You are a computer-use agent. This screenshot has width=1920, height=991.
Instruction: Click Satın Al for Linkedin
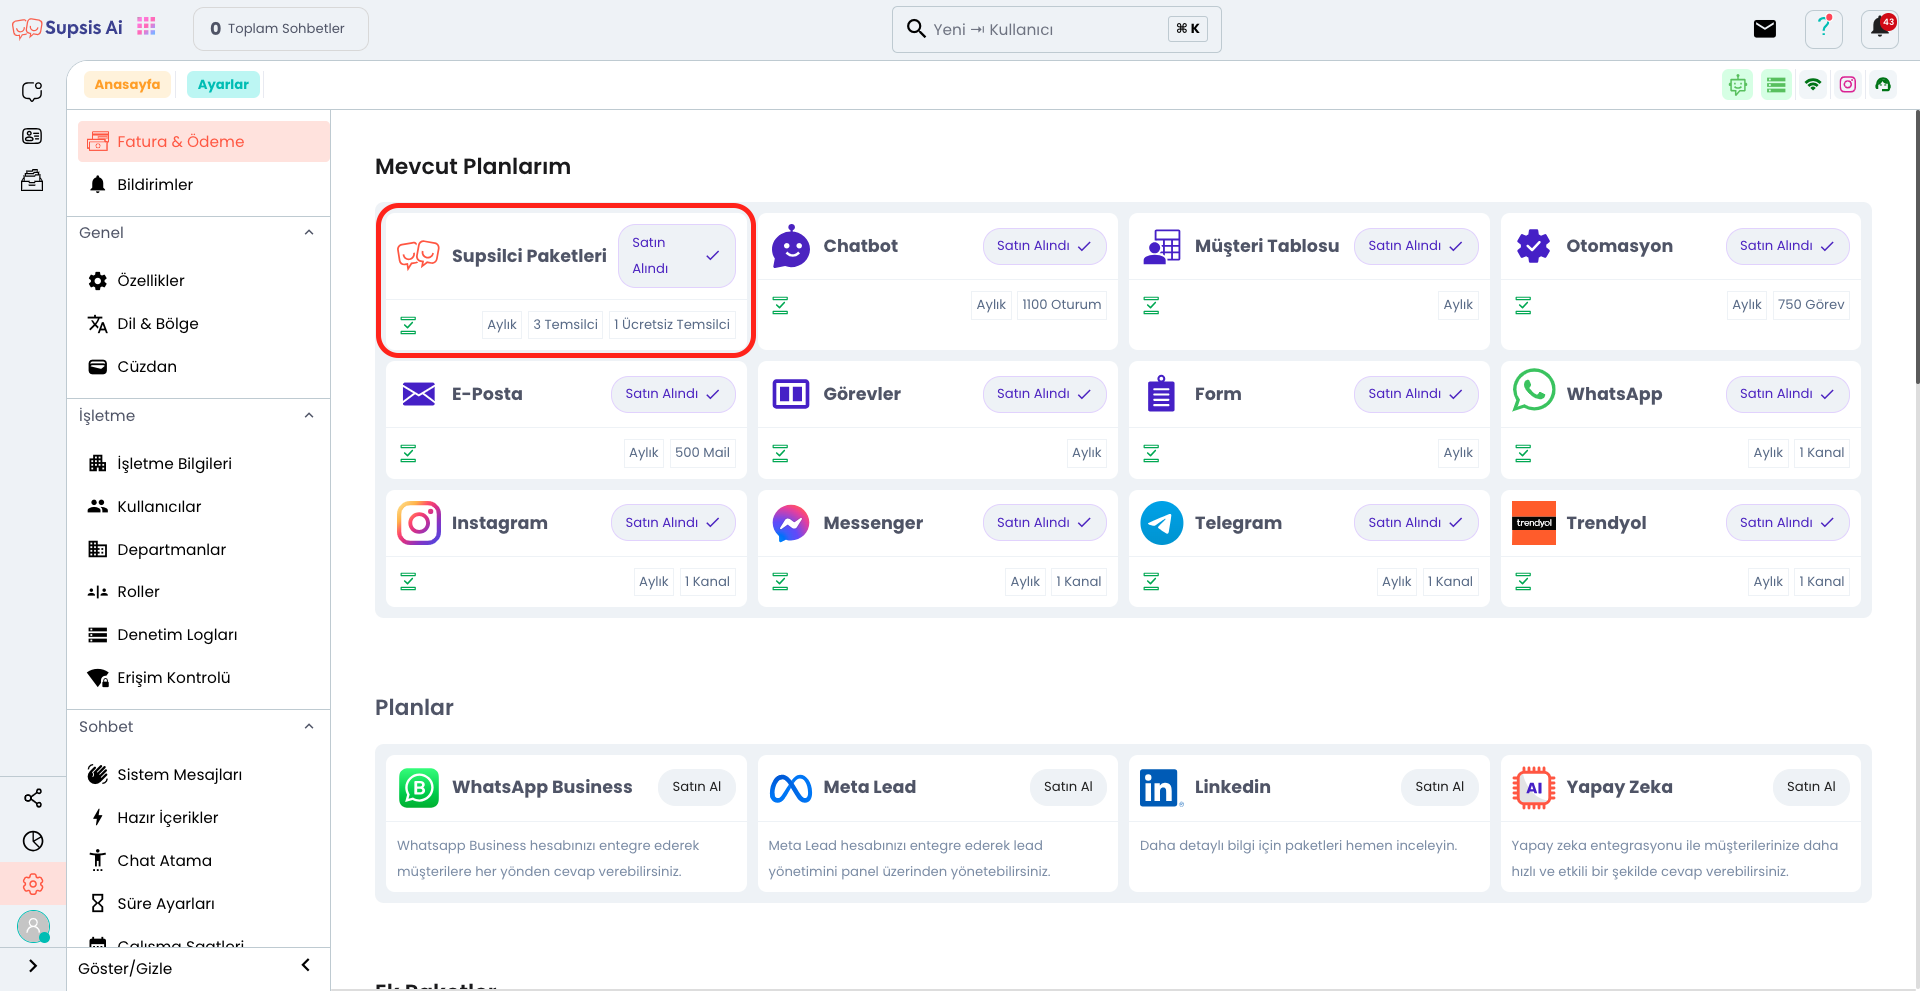click(x=1440, y=787)
